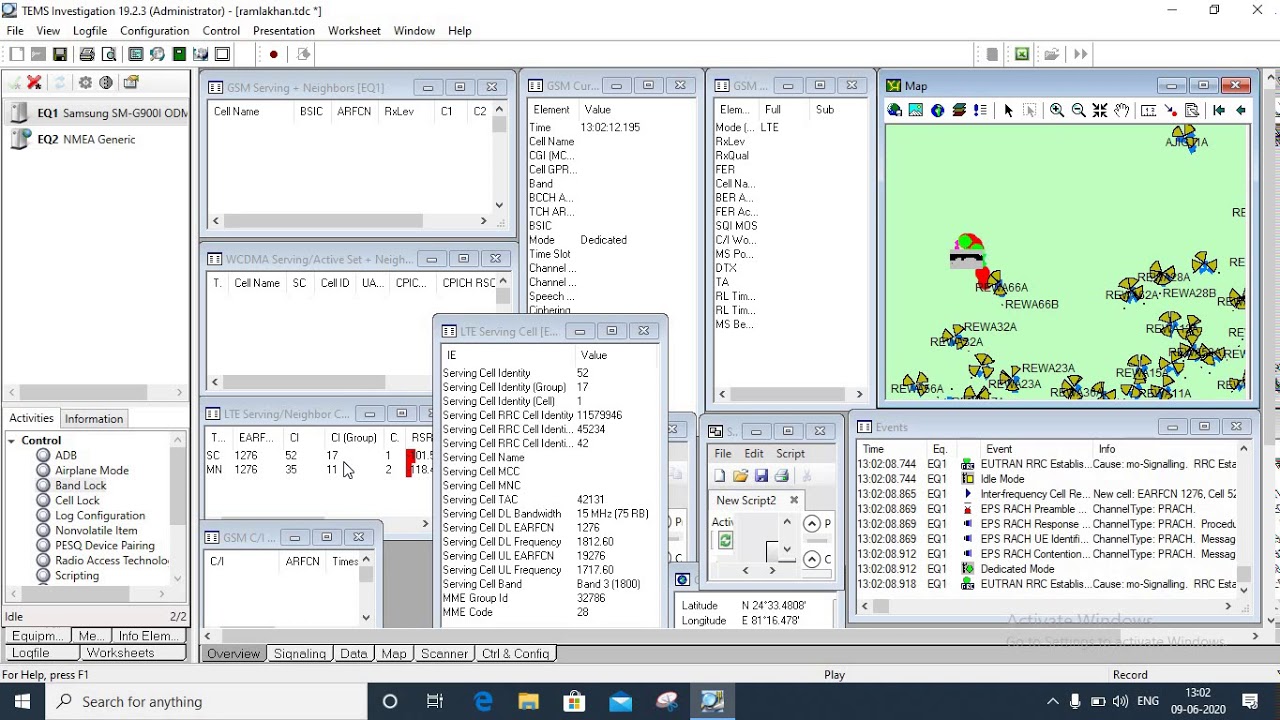Screen dimensions: 1280x720
Task: Switch to the Signaling worksheet tab
Action: click(x=300, y=653)
